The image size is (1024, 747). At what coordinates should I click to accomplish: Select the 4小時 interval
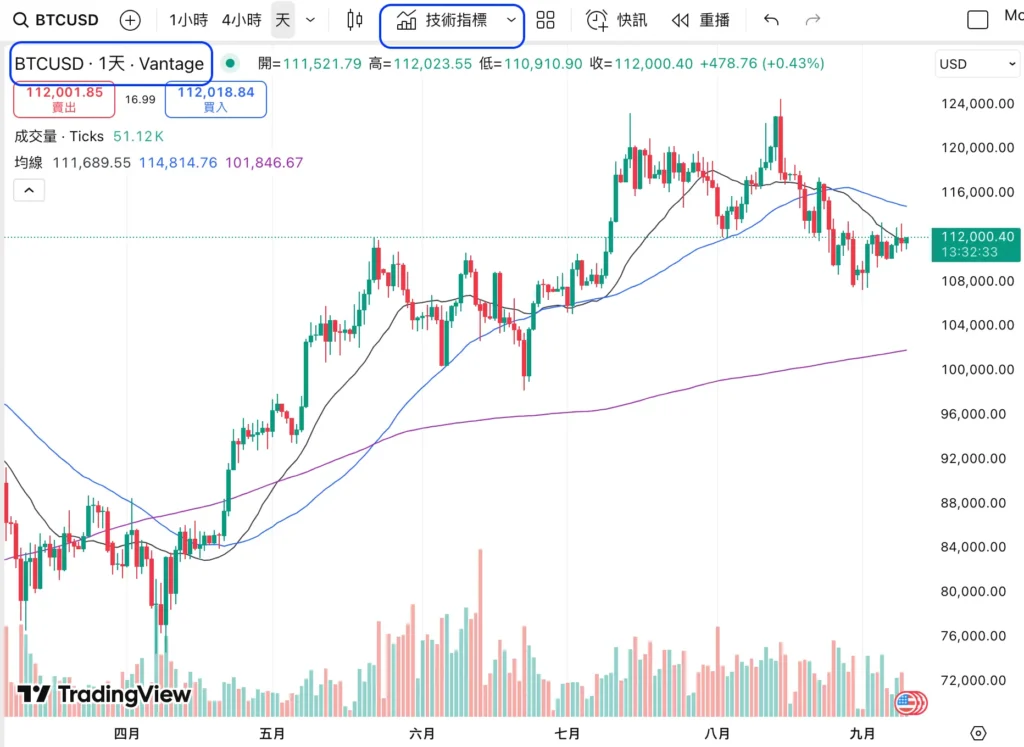click(x=241, y=20)
